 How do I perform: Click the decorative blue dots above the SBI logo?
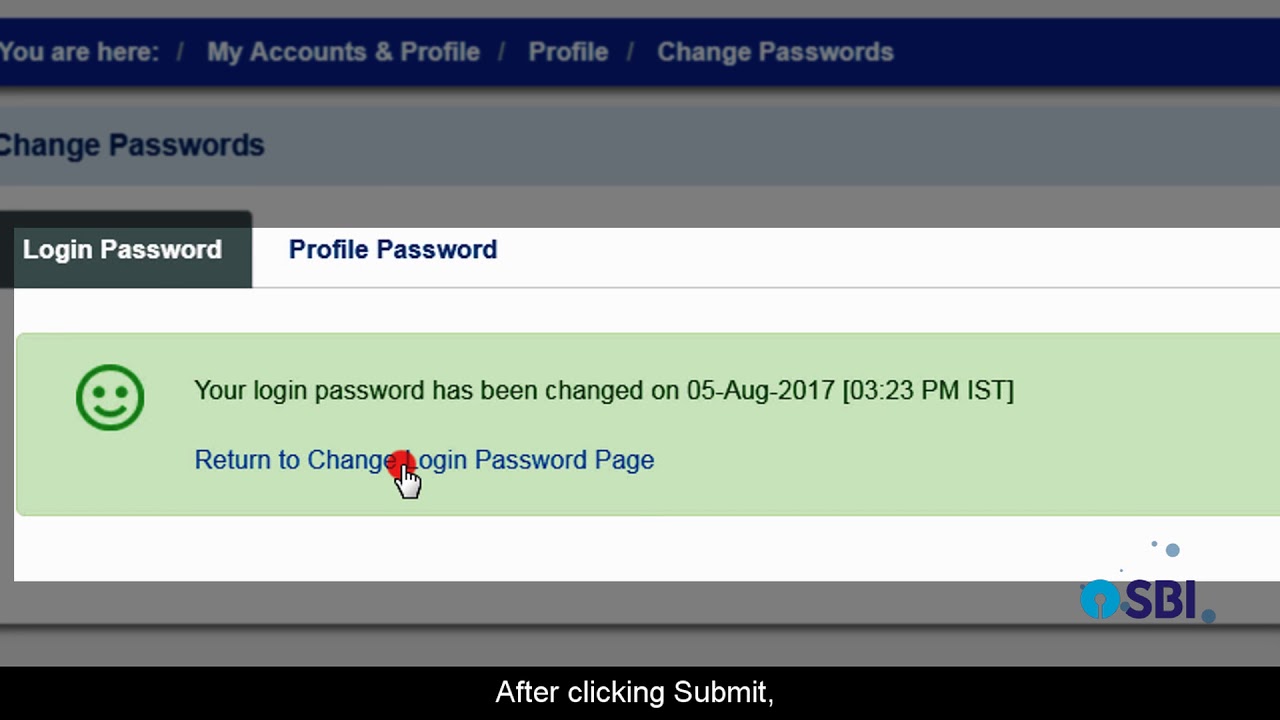click(x=1171, y=549)
